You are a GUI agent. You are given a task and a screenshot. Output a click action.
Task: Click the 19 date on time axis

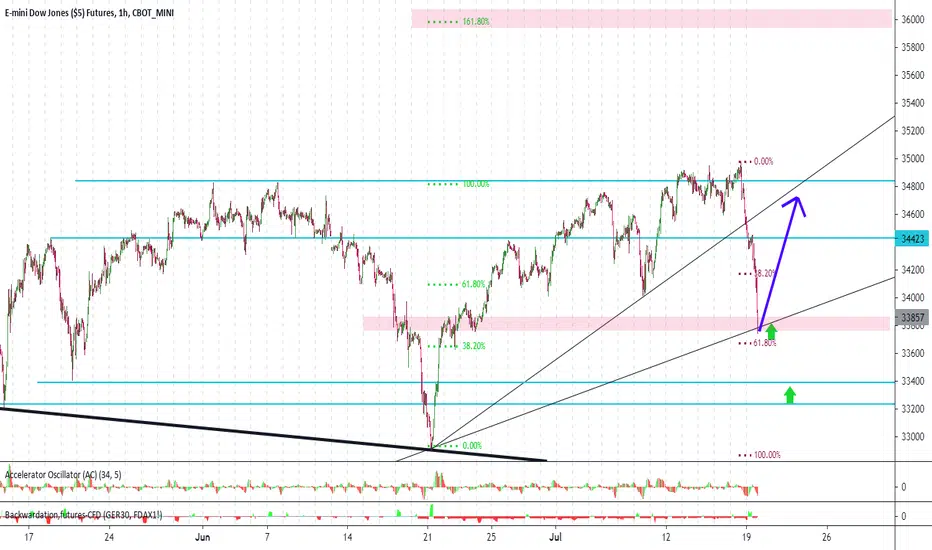(x=747, y=537)
